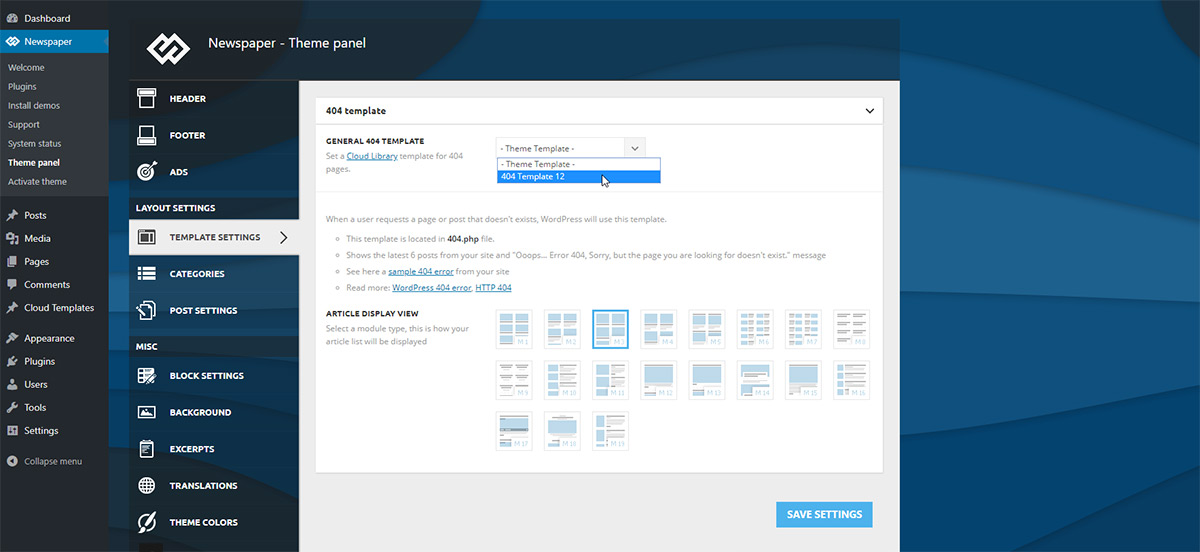
Task: Select Theme panel submenu item
Action: point(34,163)
